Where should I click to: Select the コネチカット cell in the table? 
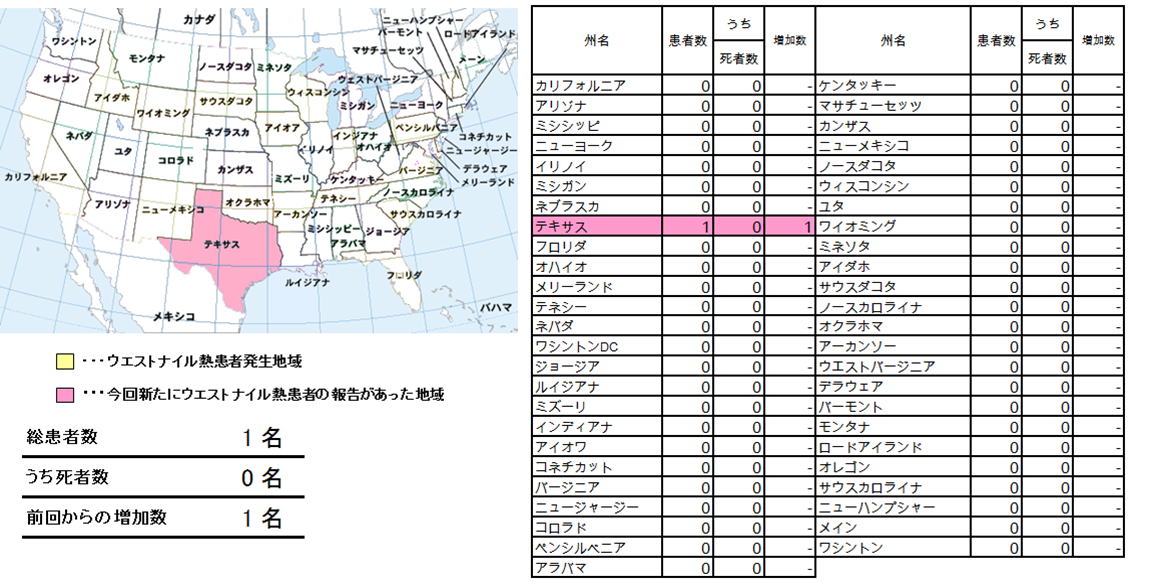click(x=597, y=467)
